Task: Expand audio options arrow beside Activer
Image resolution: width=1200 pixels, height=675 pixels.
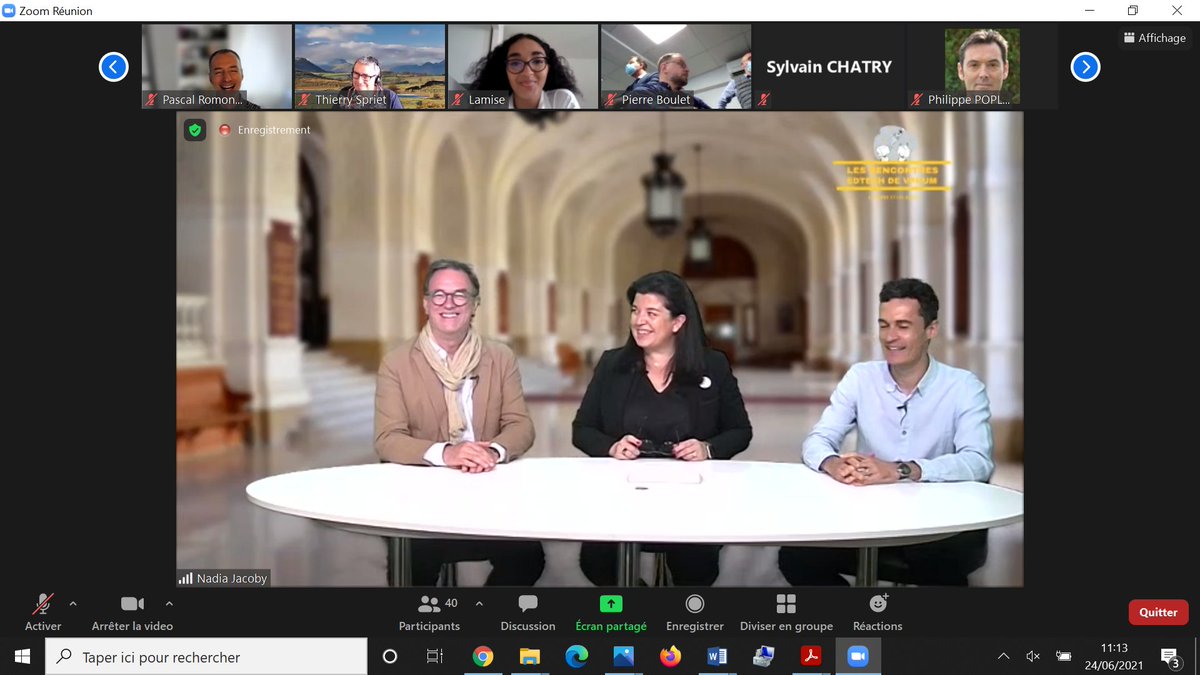Action: tap(73, 604)
